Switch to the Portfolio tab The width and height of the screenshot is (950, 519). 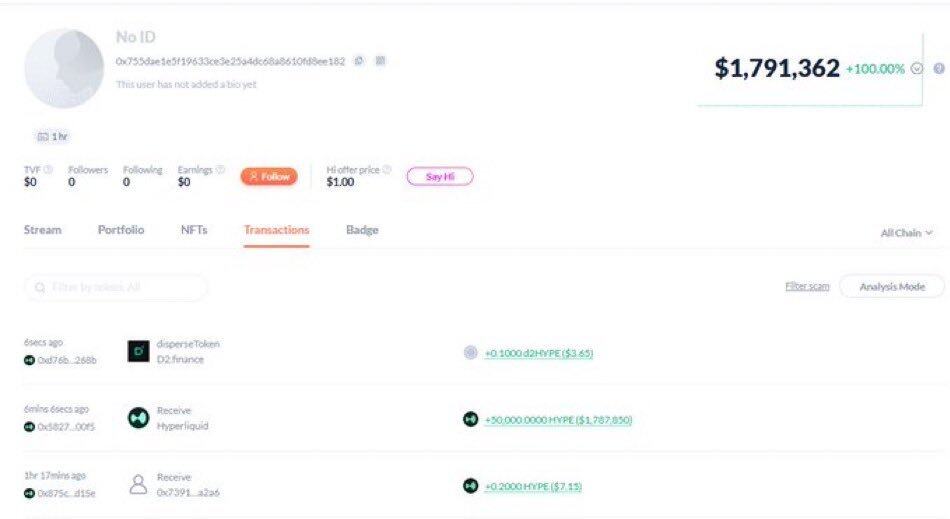121,230
